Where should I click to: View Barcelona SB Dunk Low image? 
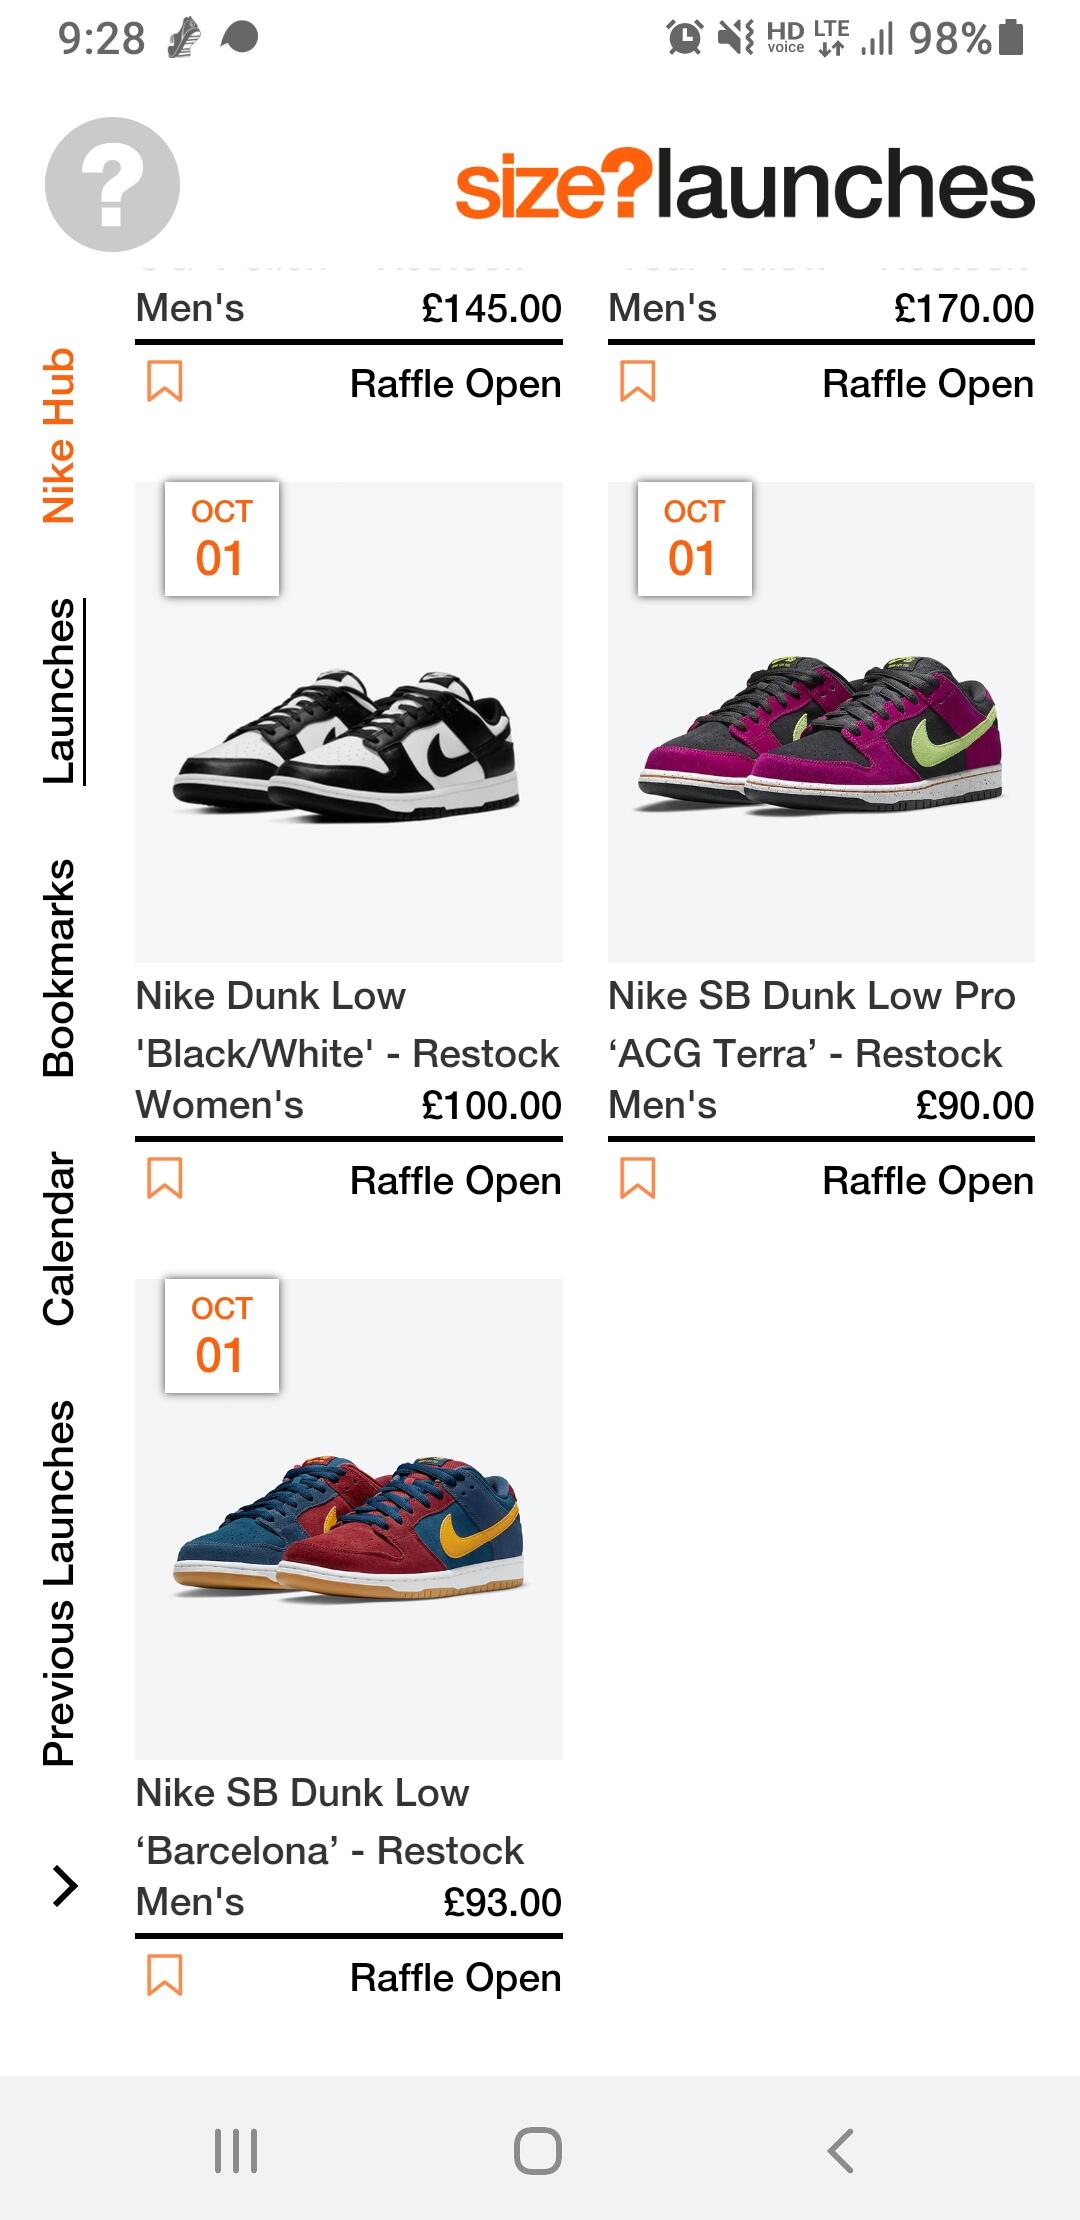(x=349, y=1519)
